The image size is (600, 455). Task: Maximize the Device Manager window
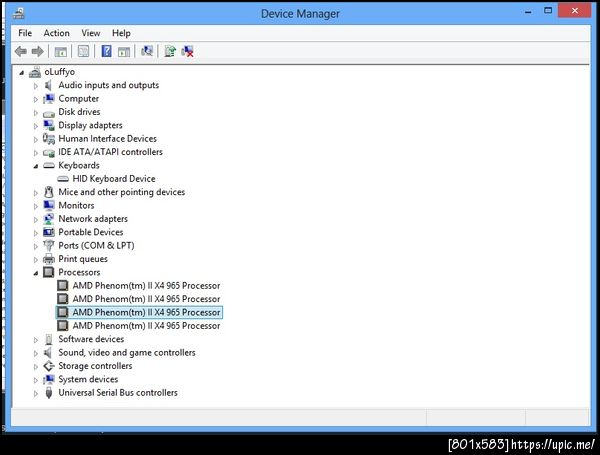[548, 11]
